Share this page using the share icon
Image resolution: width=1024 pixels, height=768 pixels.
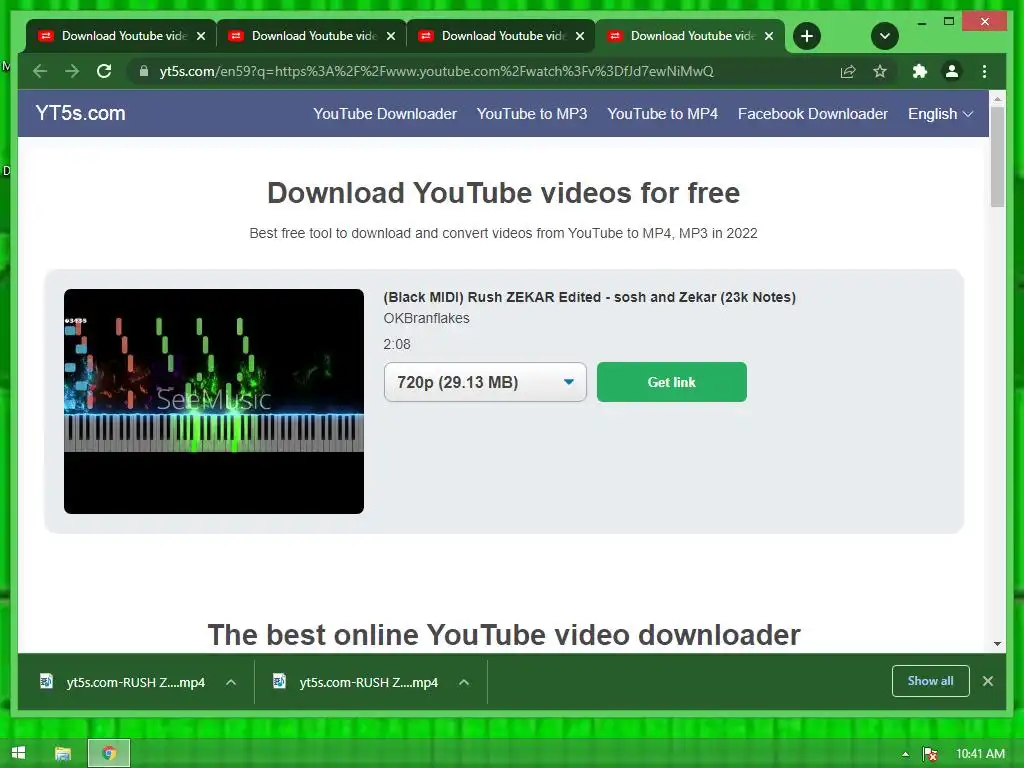click(x=848, y=71)
